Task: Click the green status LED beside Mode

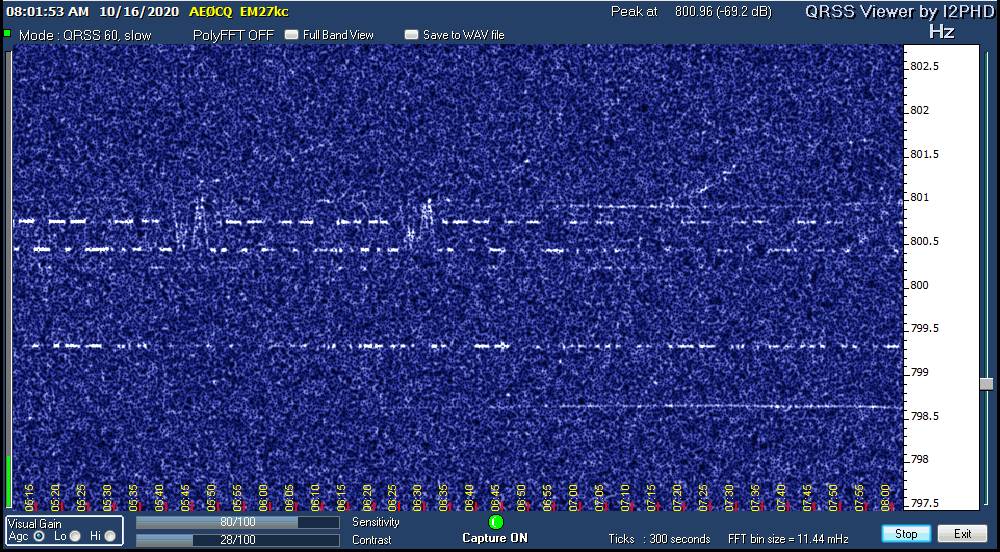Action: (x=7, y=34)
